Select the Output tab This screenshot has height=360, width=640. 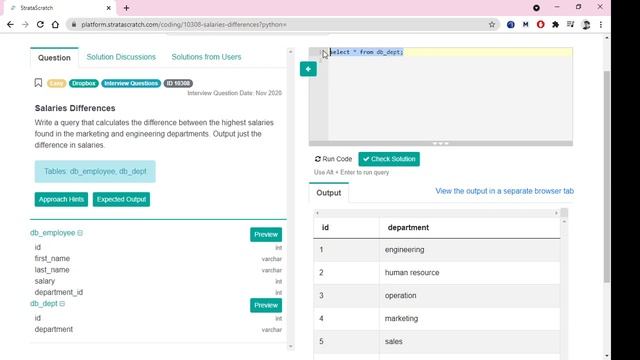click(329, 193)
